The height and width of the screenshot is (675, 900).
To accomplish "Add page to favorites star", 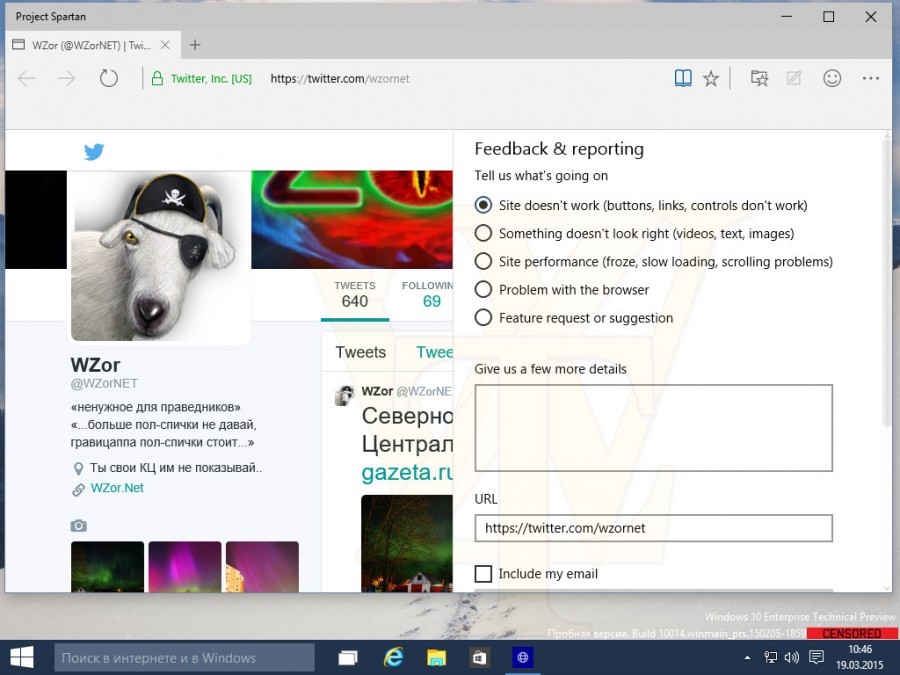I will click(x=711, y=78).
